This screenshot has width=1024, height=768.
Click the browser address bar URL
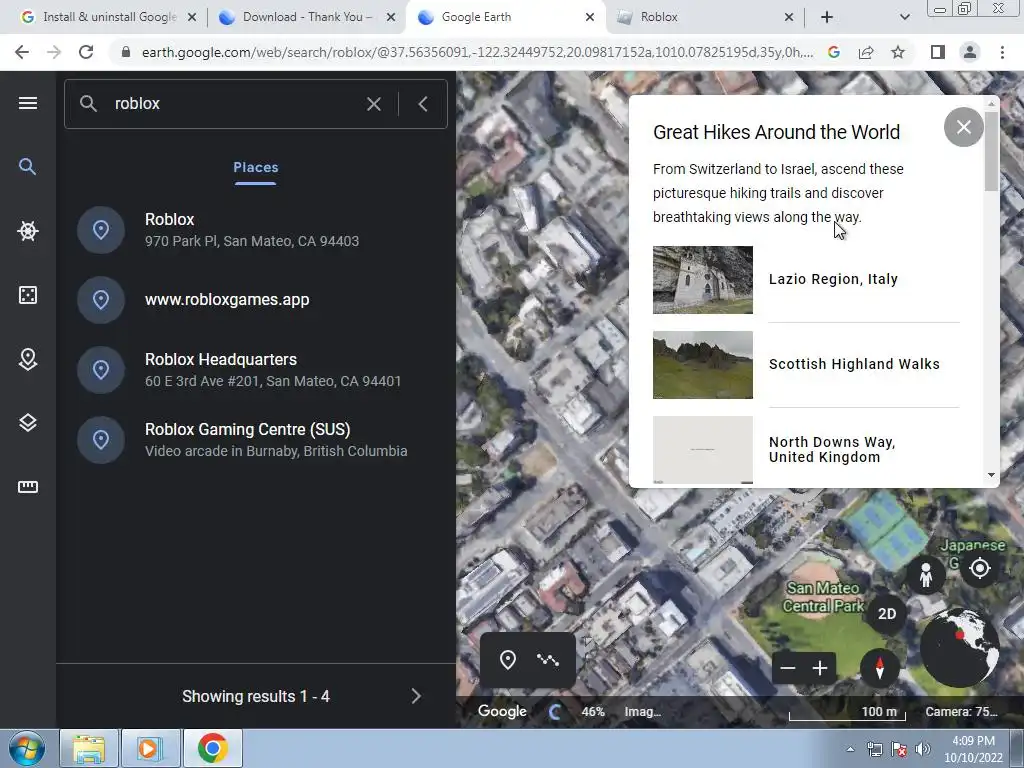pos(477,52)
